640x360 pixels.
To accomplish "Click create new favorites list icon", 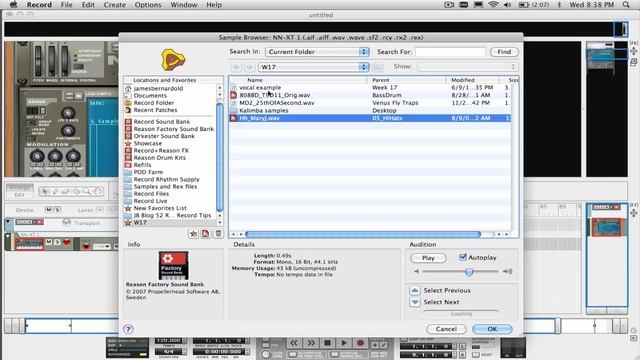I will [x=205, y=233].
